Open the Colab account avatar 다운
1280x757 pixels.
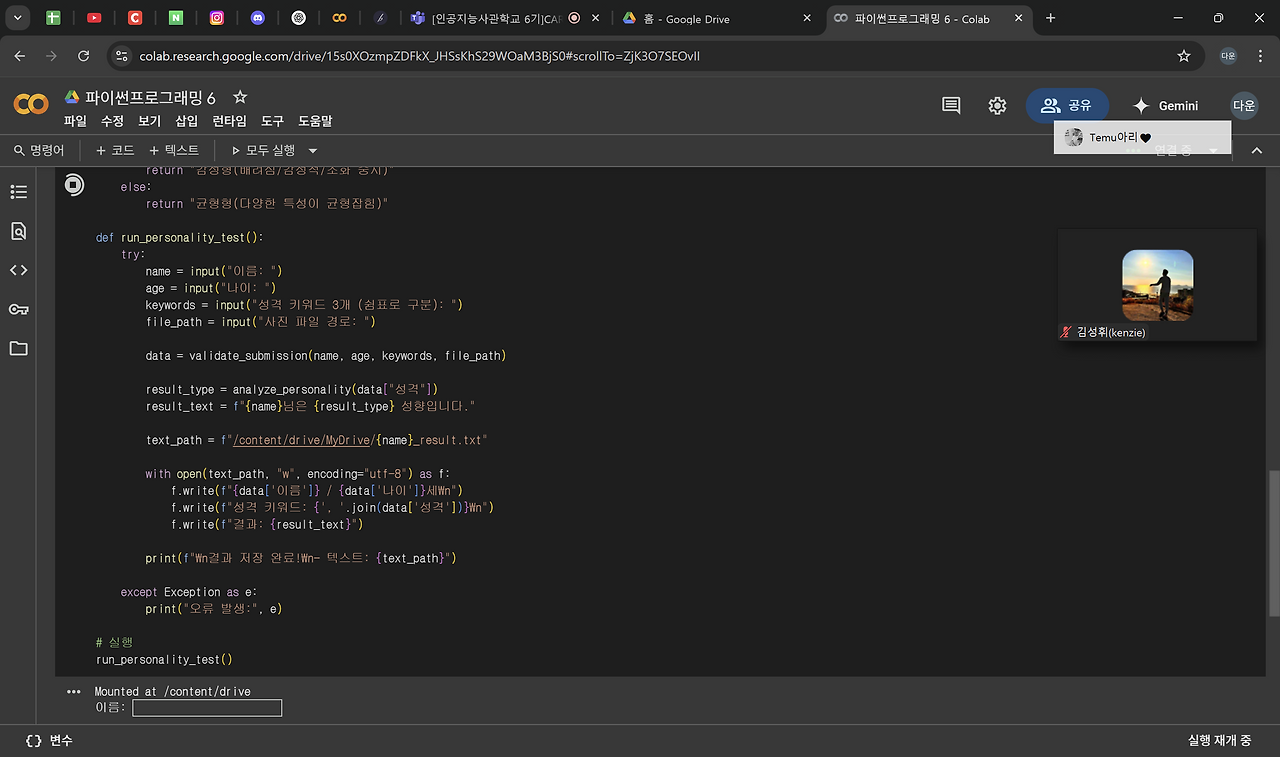[1244, 105]
